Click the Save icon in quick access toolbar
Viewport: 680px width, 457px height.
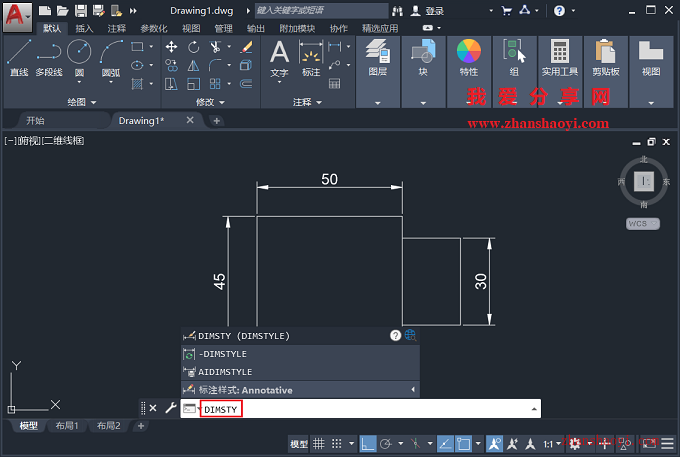pos(81,11)
